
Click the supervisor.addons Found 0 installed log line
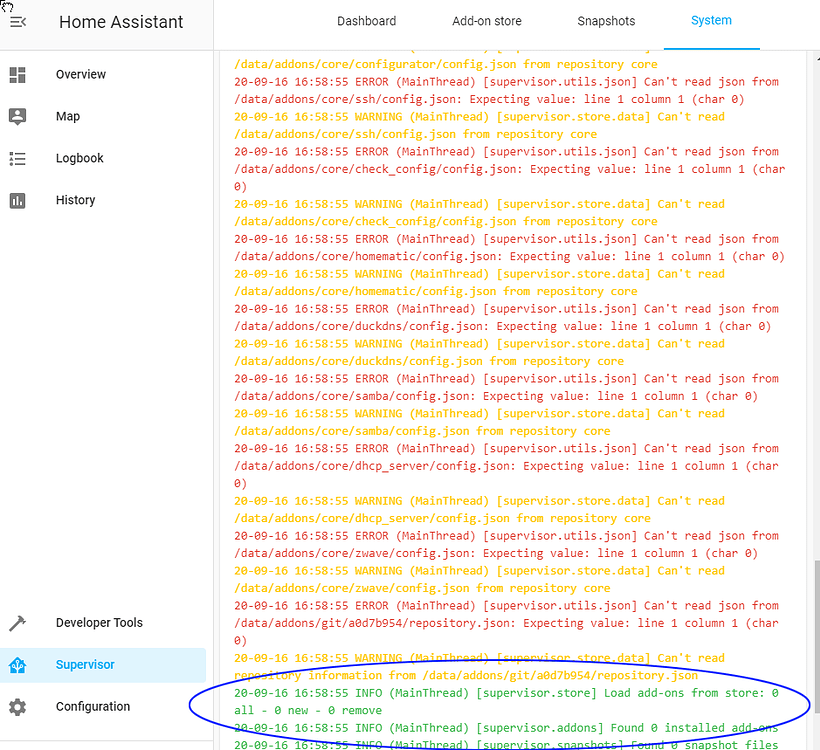500,727
